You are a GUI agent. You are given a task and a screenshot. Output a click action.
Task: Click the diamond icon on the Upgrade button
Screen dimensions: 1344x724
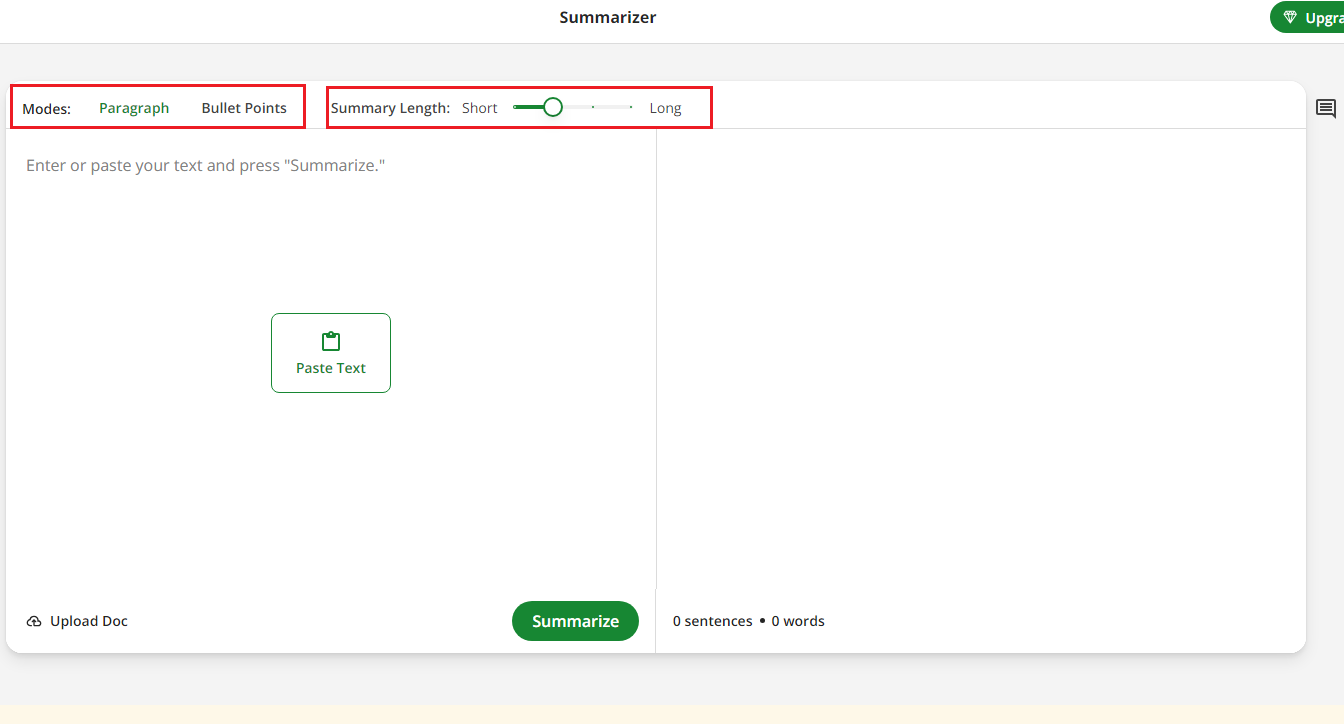click(1290, 18)
